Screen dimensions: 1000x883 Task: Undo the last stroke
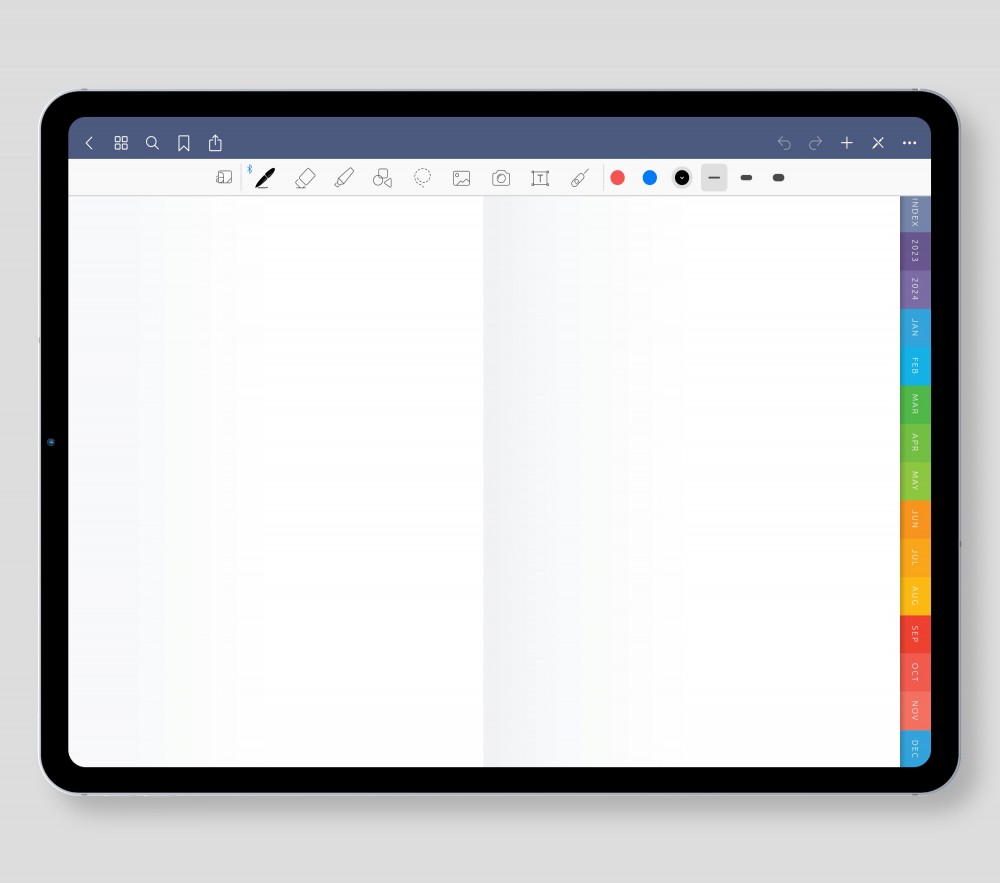(x=784, y=143)
